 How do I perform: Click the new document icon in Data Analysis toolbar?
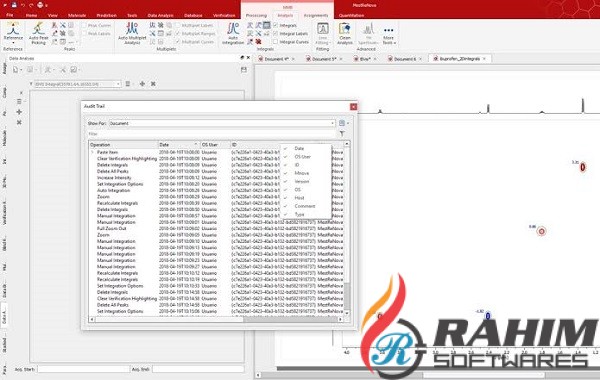[15, 70]
